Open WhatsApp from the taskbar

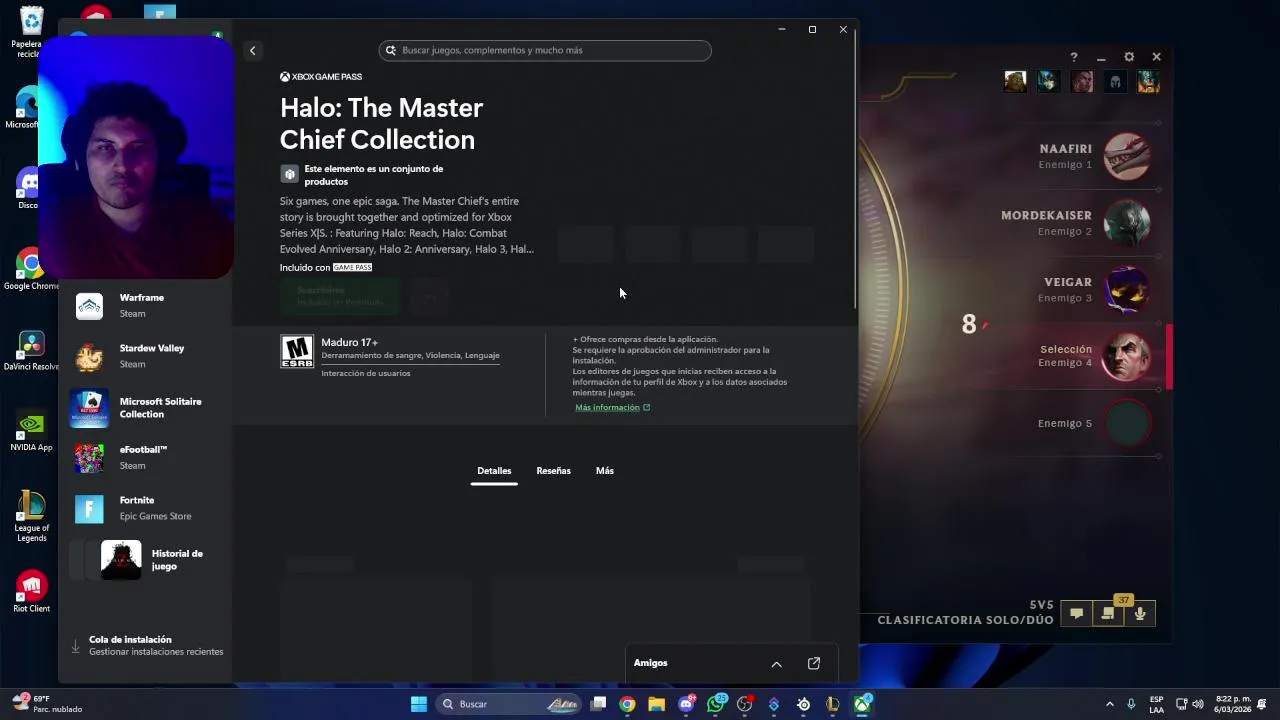coord(715,704)
